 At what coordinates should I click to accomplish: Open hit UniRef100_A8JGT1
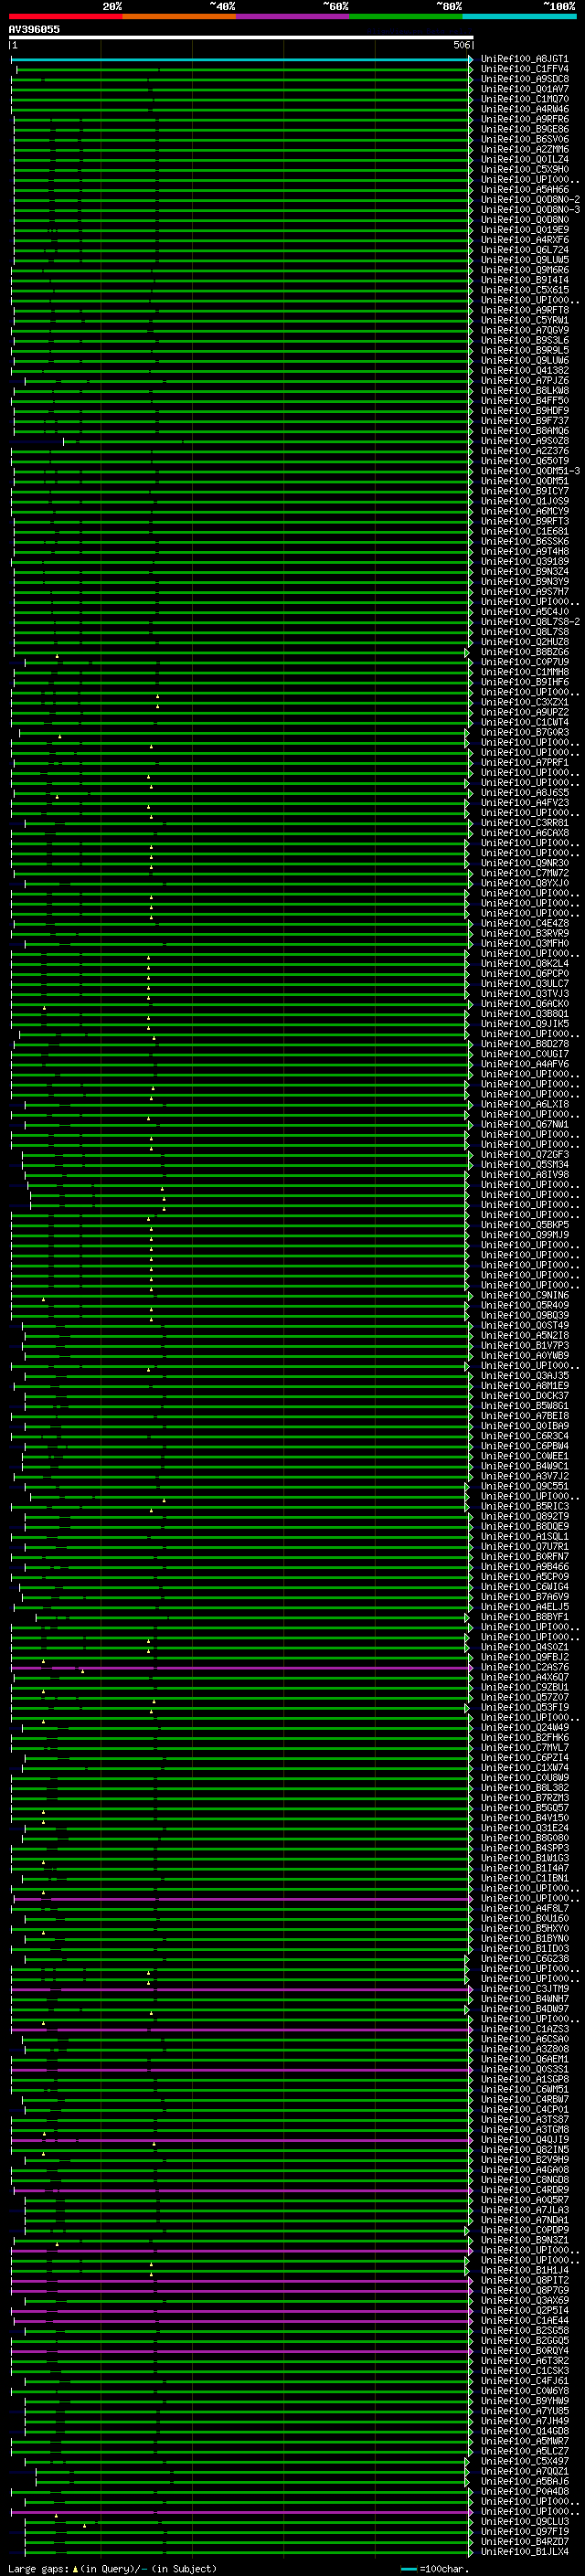click(x=524, y=59)
